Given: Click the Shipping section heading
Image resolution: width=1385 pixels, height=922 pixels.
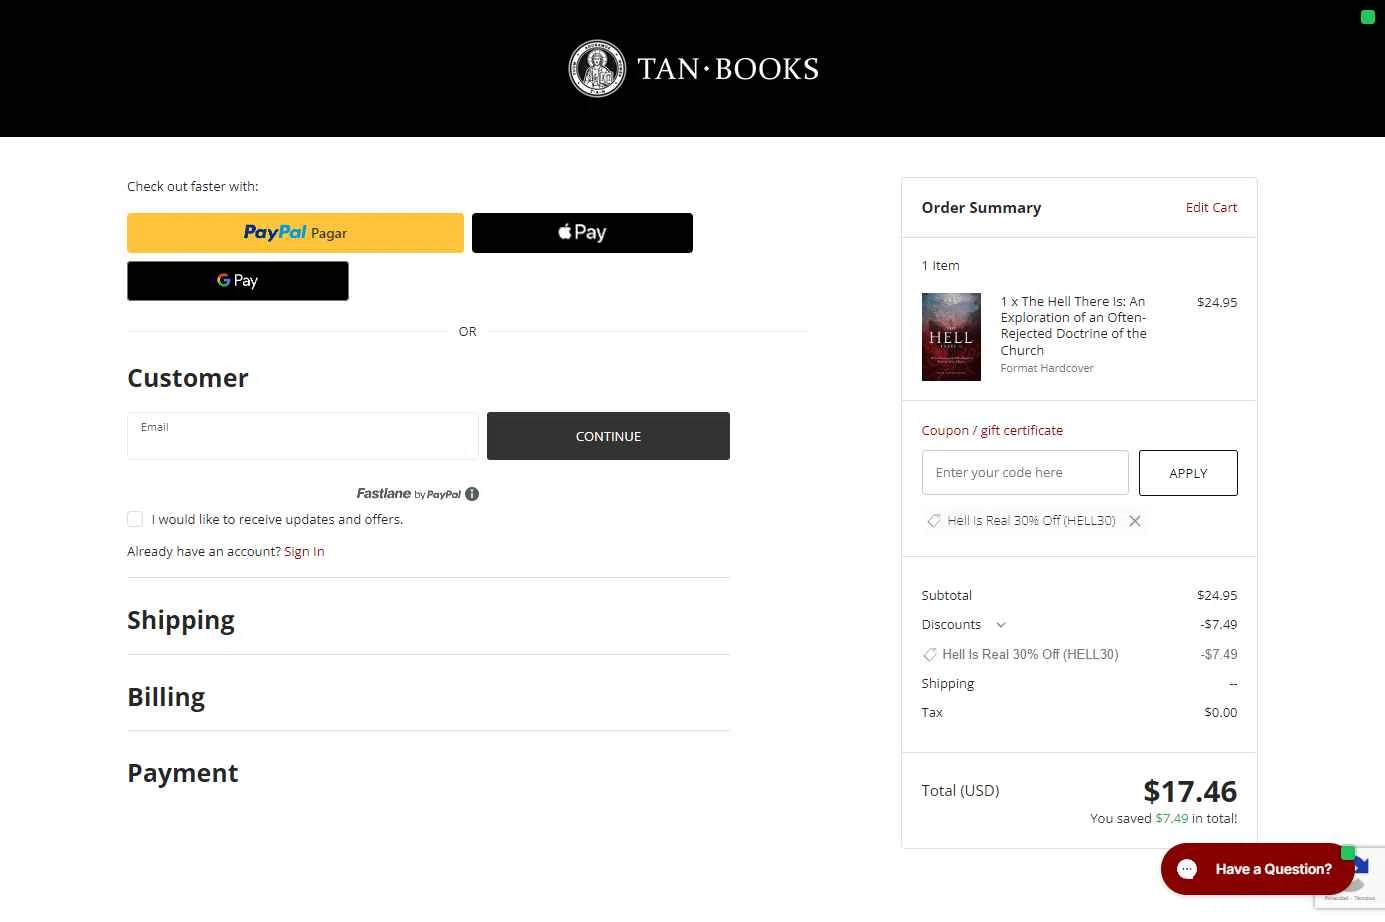Looking at the screenshot, I should tap(181, 620).
